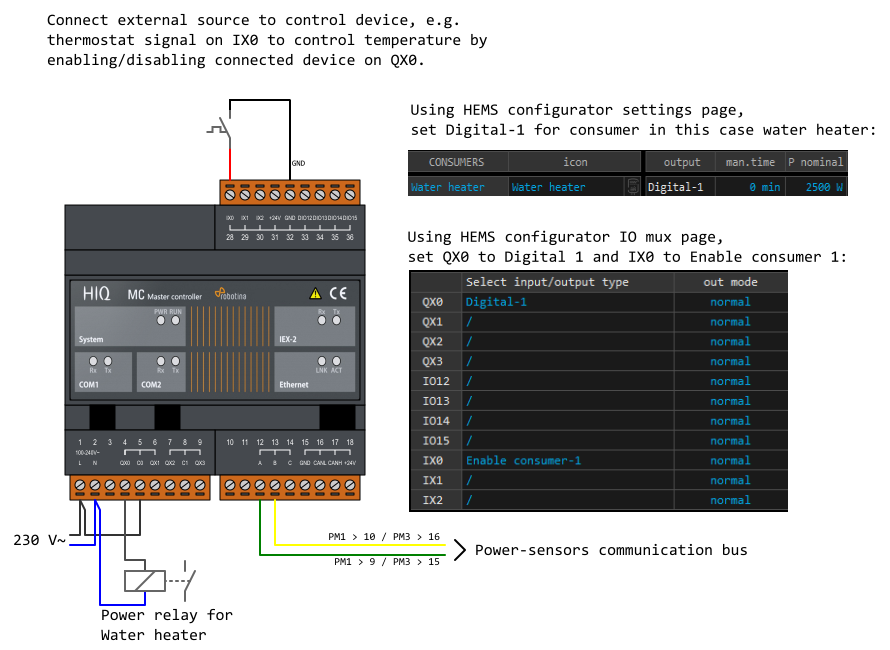890x650 pixels.
Task: Click the CONSUMERS column header
Action: coord(457,162)
